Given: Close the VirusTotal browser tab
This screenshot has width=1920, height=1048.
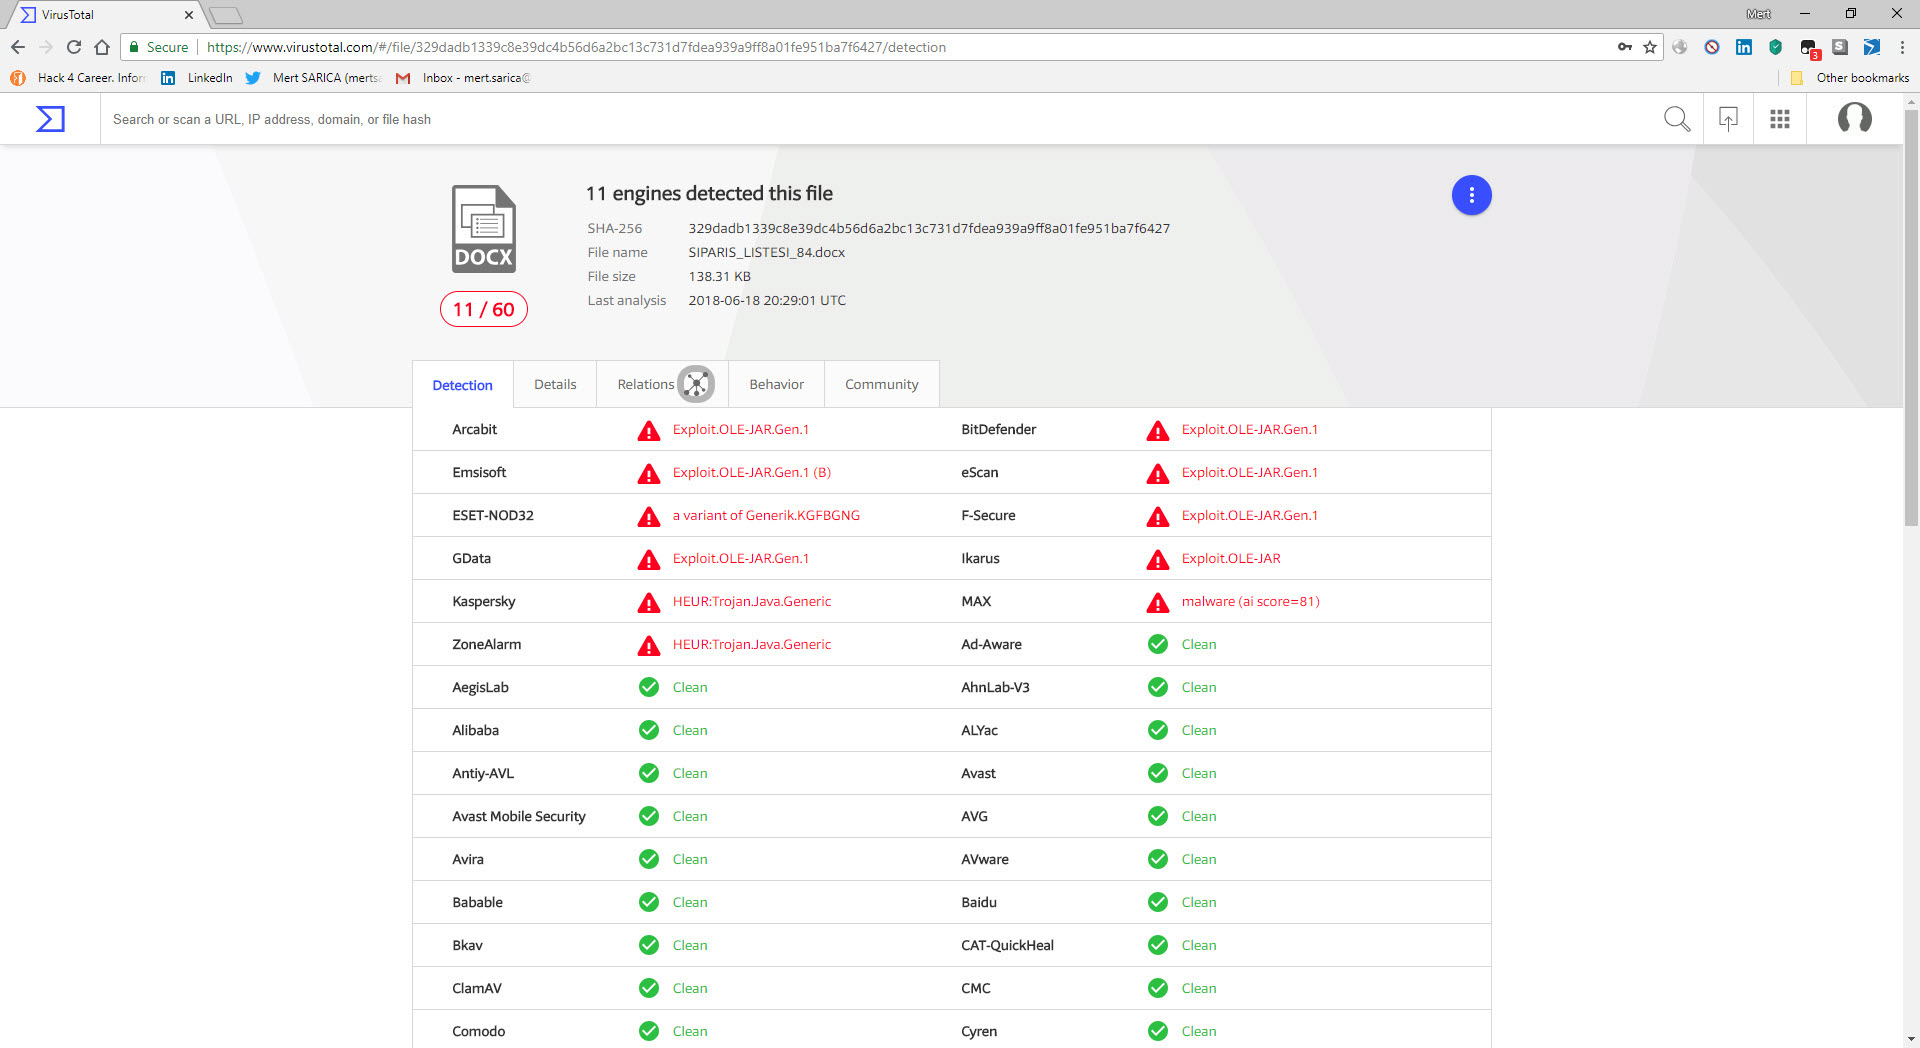Looking at the screenshot, I should (x=188, y=15).
